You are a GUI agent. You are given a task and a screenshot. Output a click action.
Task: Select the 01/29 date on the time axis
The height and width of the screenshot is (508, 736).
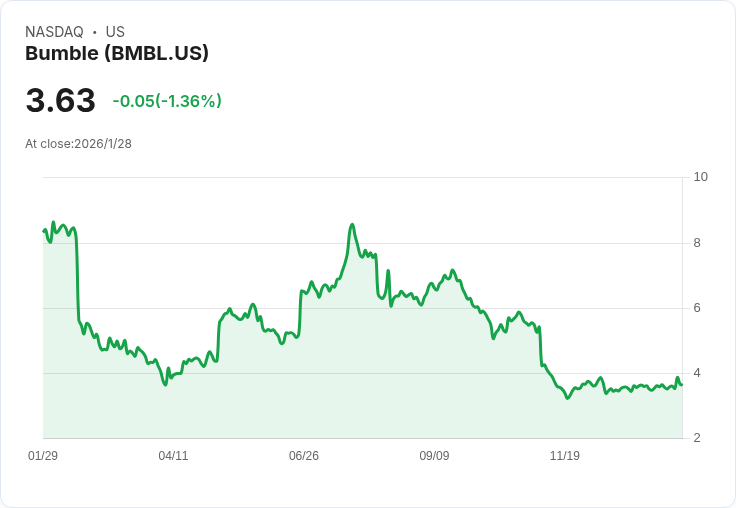click(43, 456)
